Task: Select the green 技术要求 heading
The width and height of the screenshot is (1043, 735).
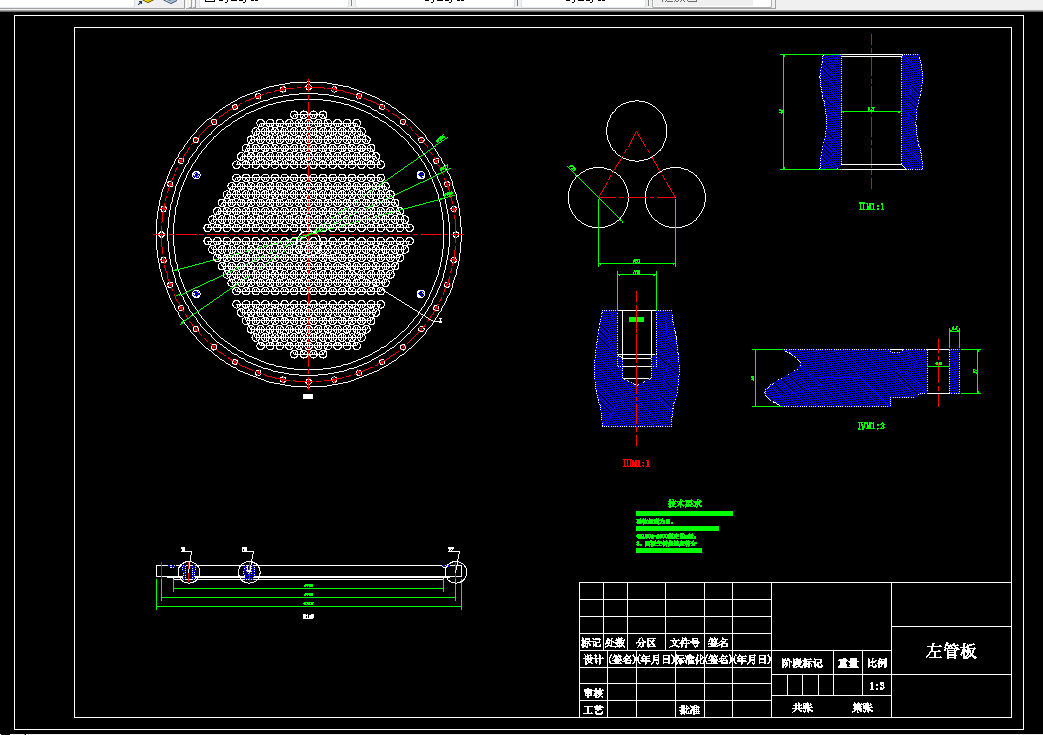Action: pos(684,504)
